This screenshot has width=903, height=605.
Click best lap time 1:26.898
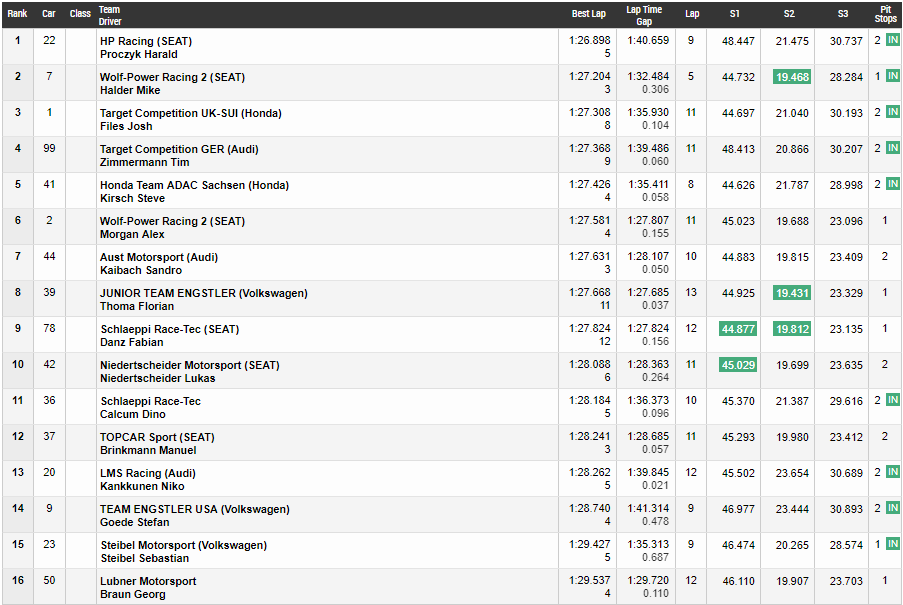[590, 40]
